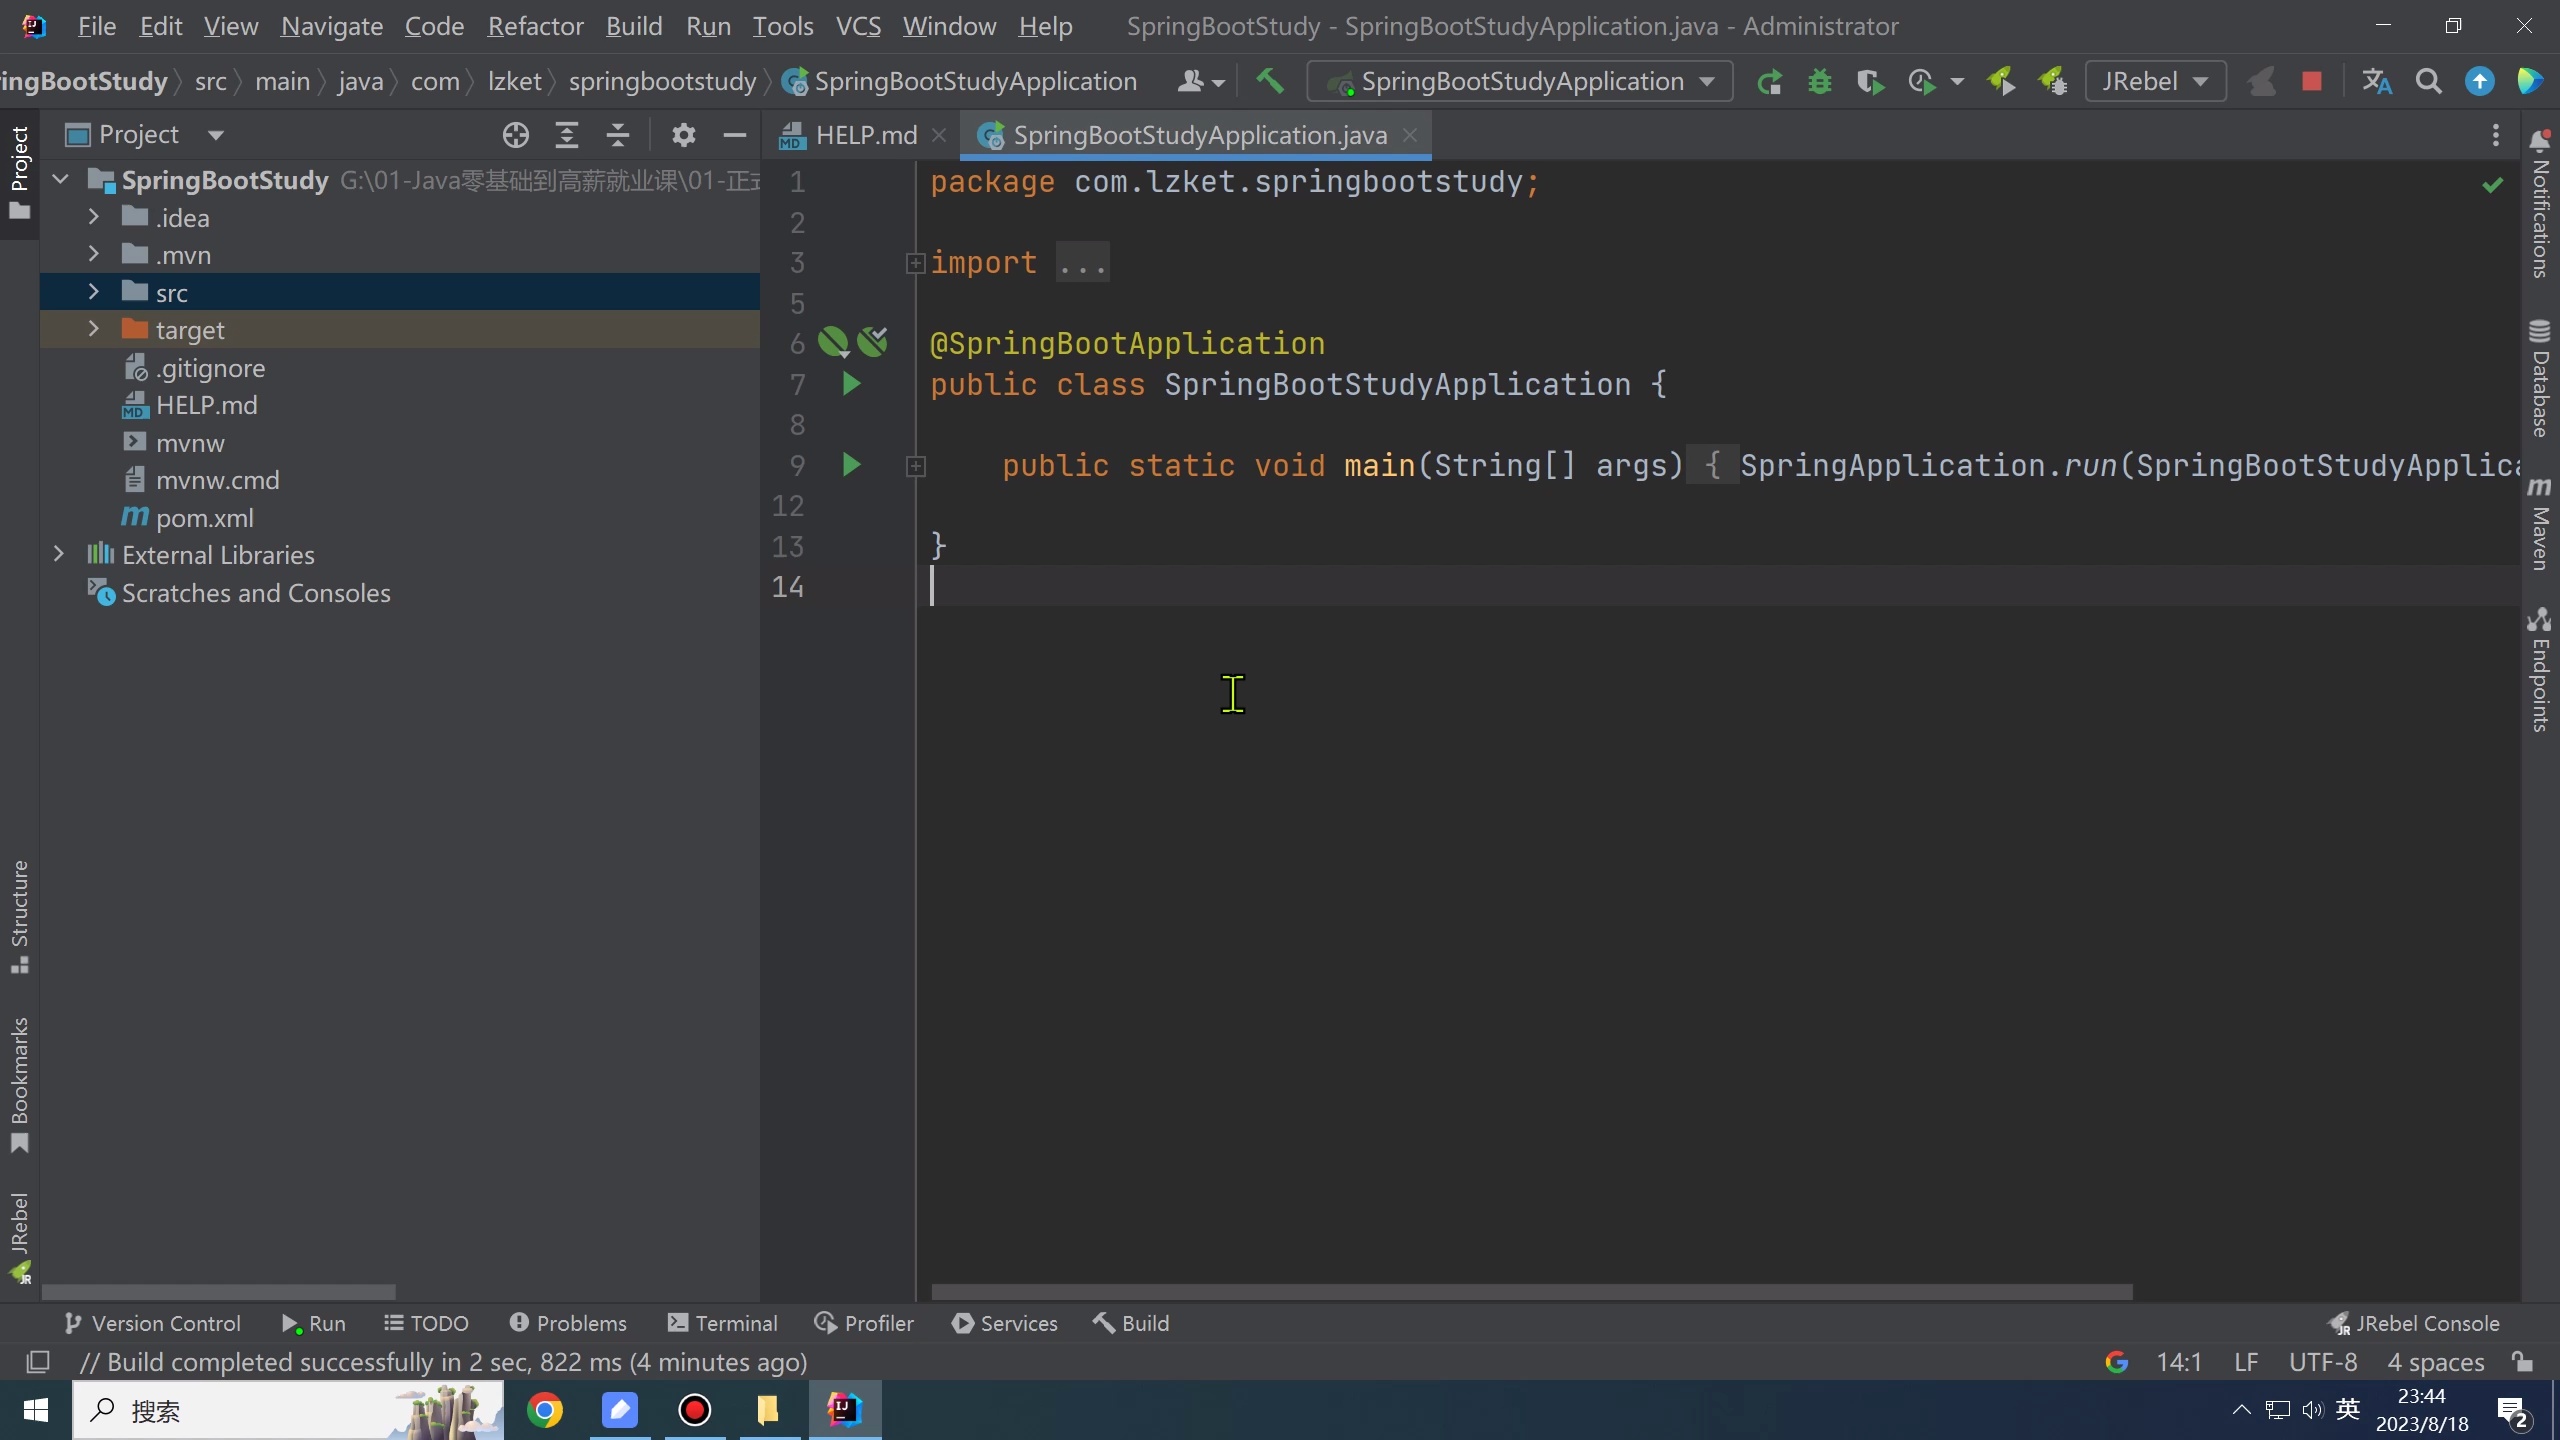The height and width of the screenshot is (1440, 2560).
Task: Click the Build project hammer icon
Action: [x=1269, y=81]
